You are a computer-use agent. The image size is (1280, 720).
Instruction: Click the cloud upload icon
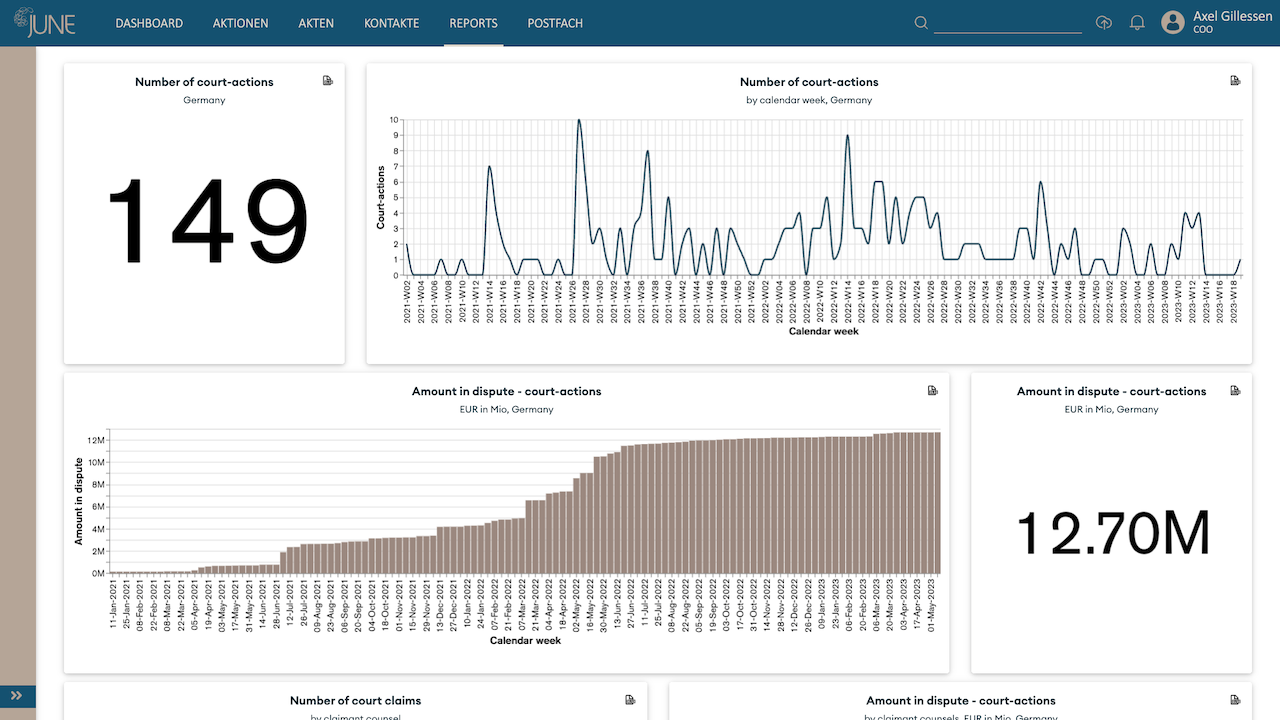(1104, 23)
